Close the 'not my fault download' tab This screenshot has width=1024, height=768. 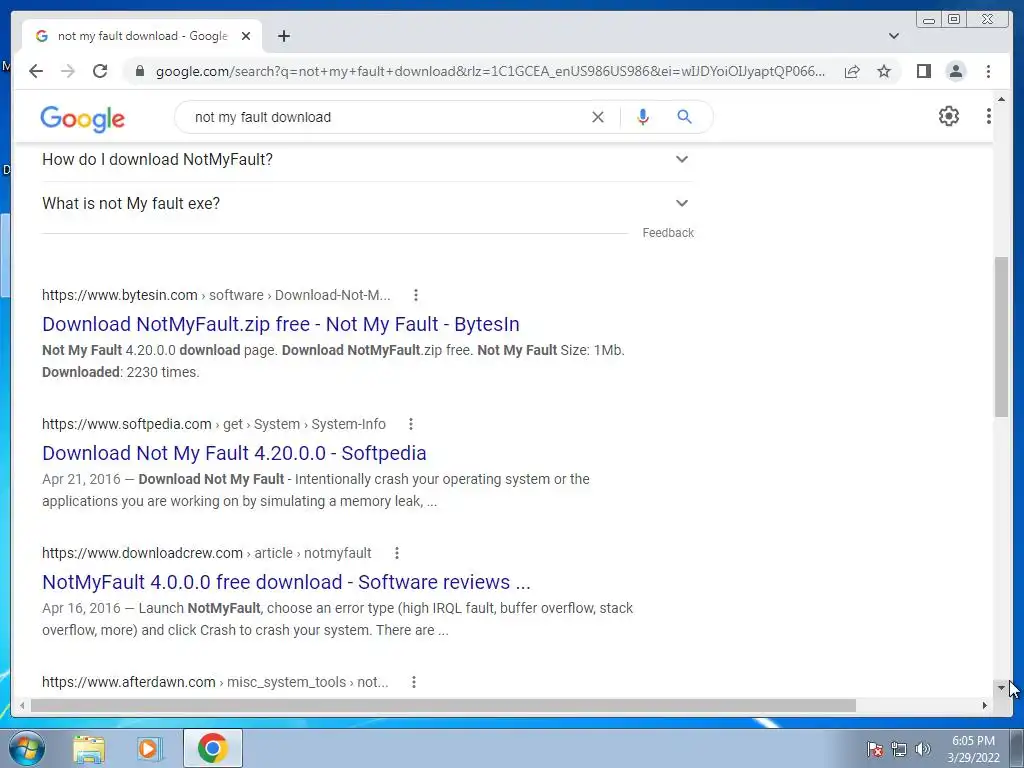(x=246, y=36)
